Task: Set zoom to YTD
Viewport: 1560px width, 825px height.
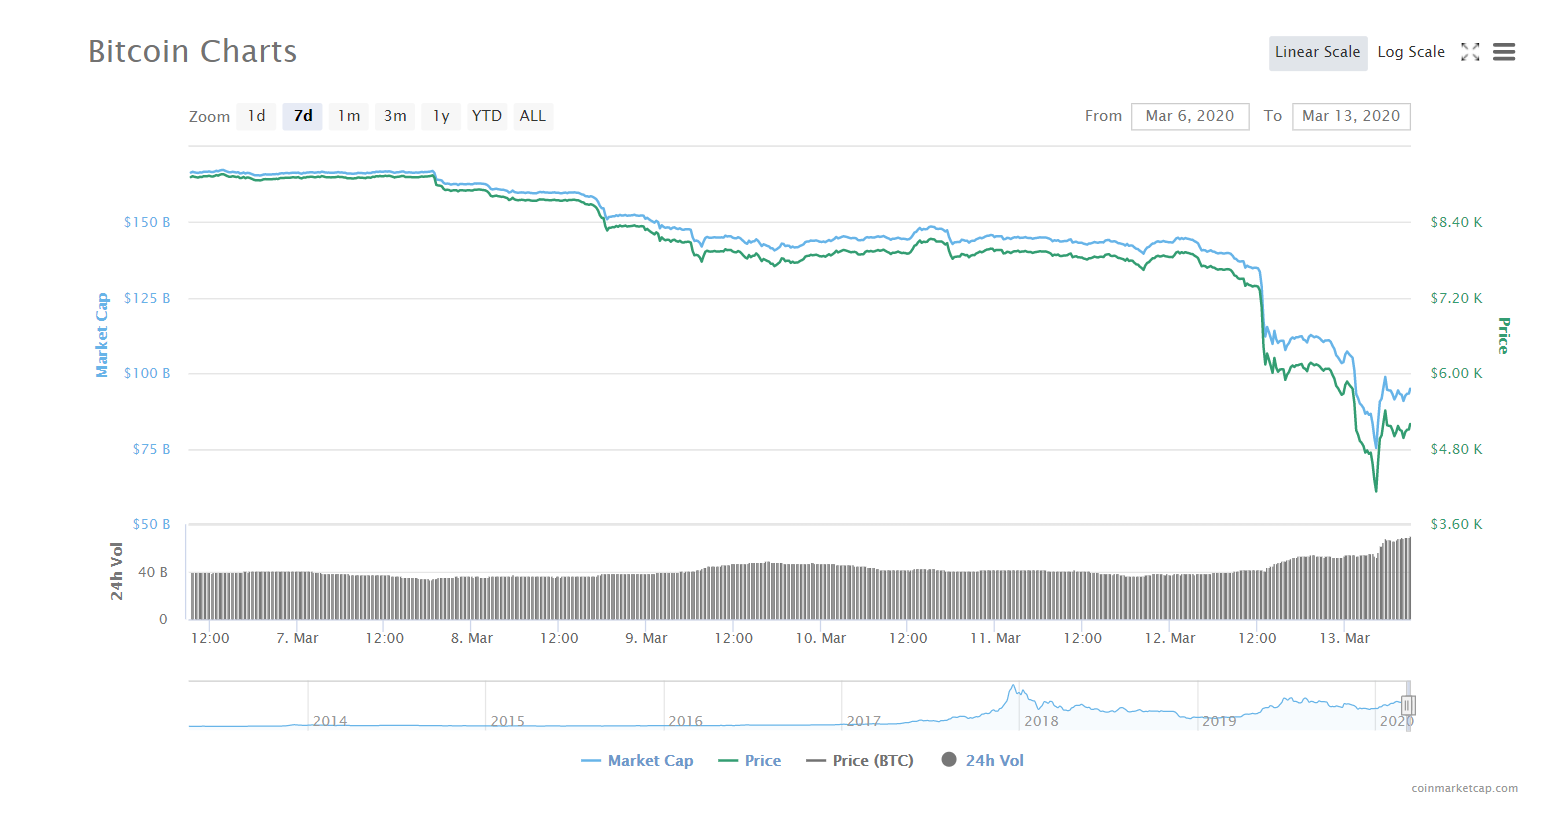Action: [487, 116]
